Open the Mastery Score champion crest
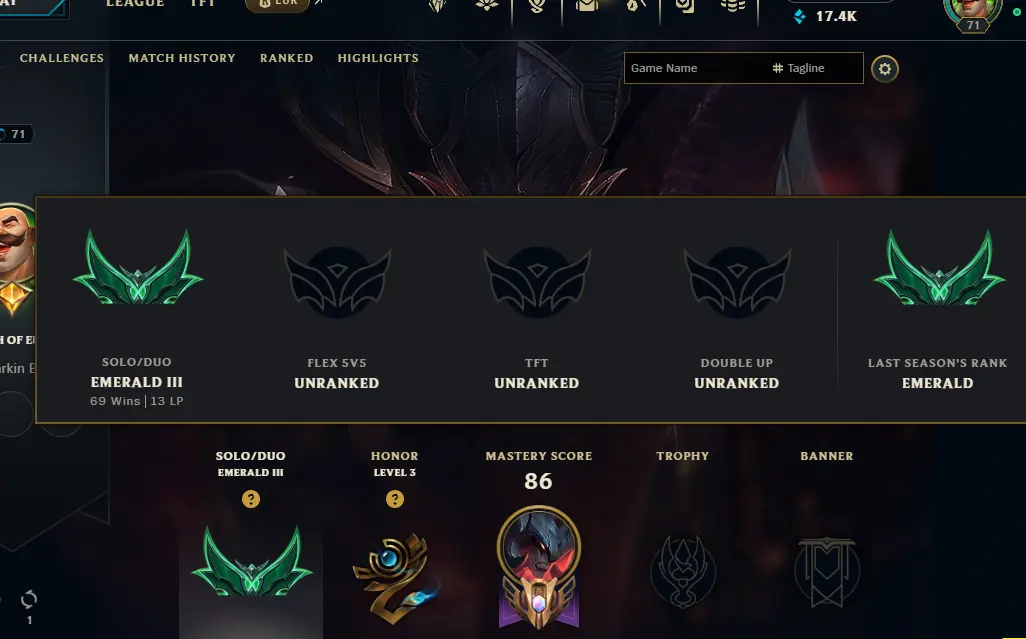1026x639 pixels. pos(539,566)
